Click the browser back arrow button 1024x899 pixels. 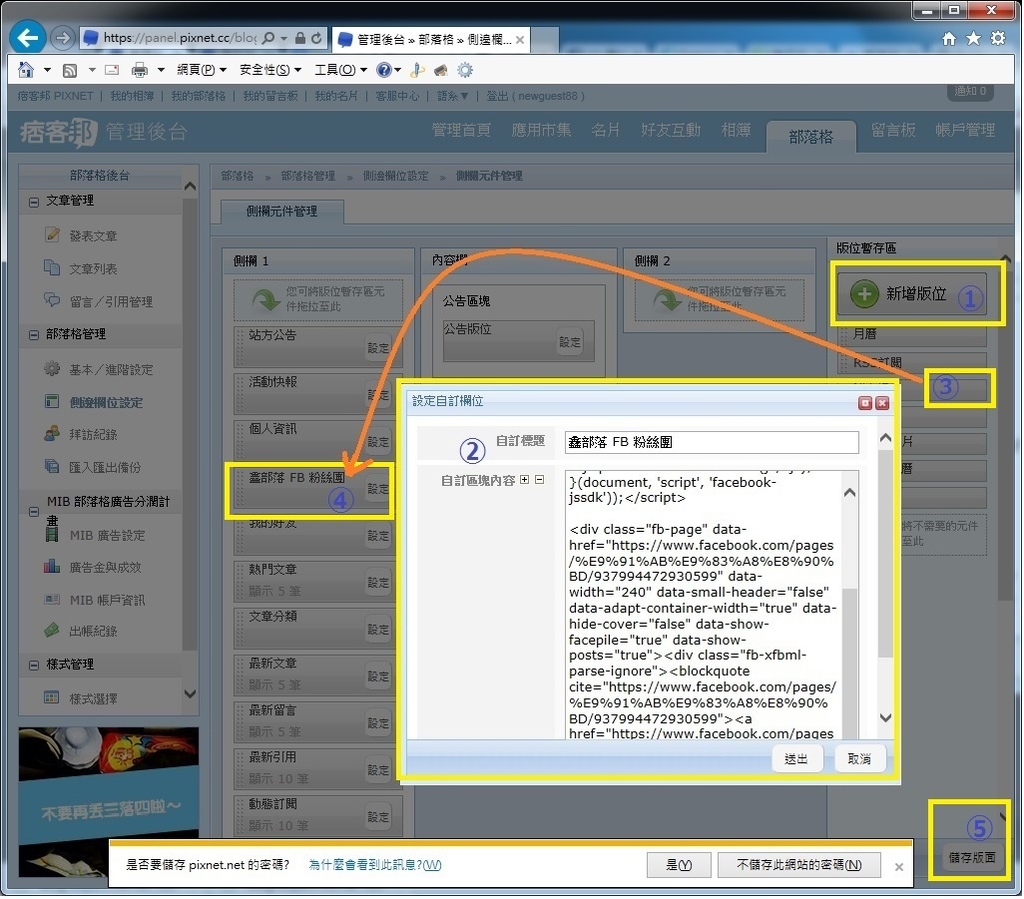coord(27,37)
